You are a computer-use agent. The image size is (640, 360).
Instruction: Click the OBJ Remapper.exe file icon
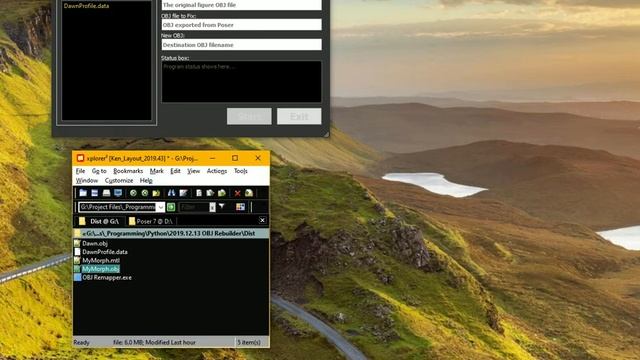click(77, 278)
